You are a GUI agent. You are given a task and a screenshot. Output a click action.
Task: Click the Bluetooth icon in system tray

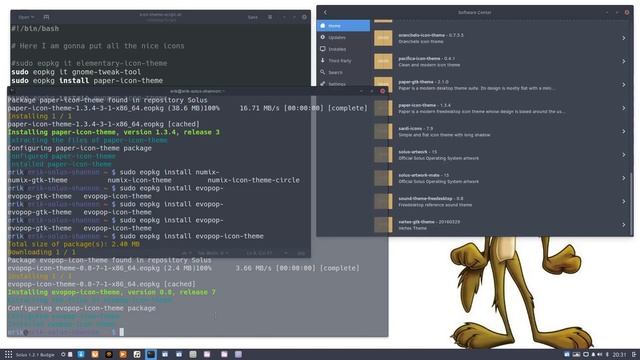[607, 354]
